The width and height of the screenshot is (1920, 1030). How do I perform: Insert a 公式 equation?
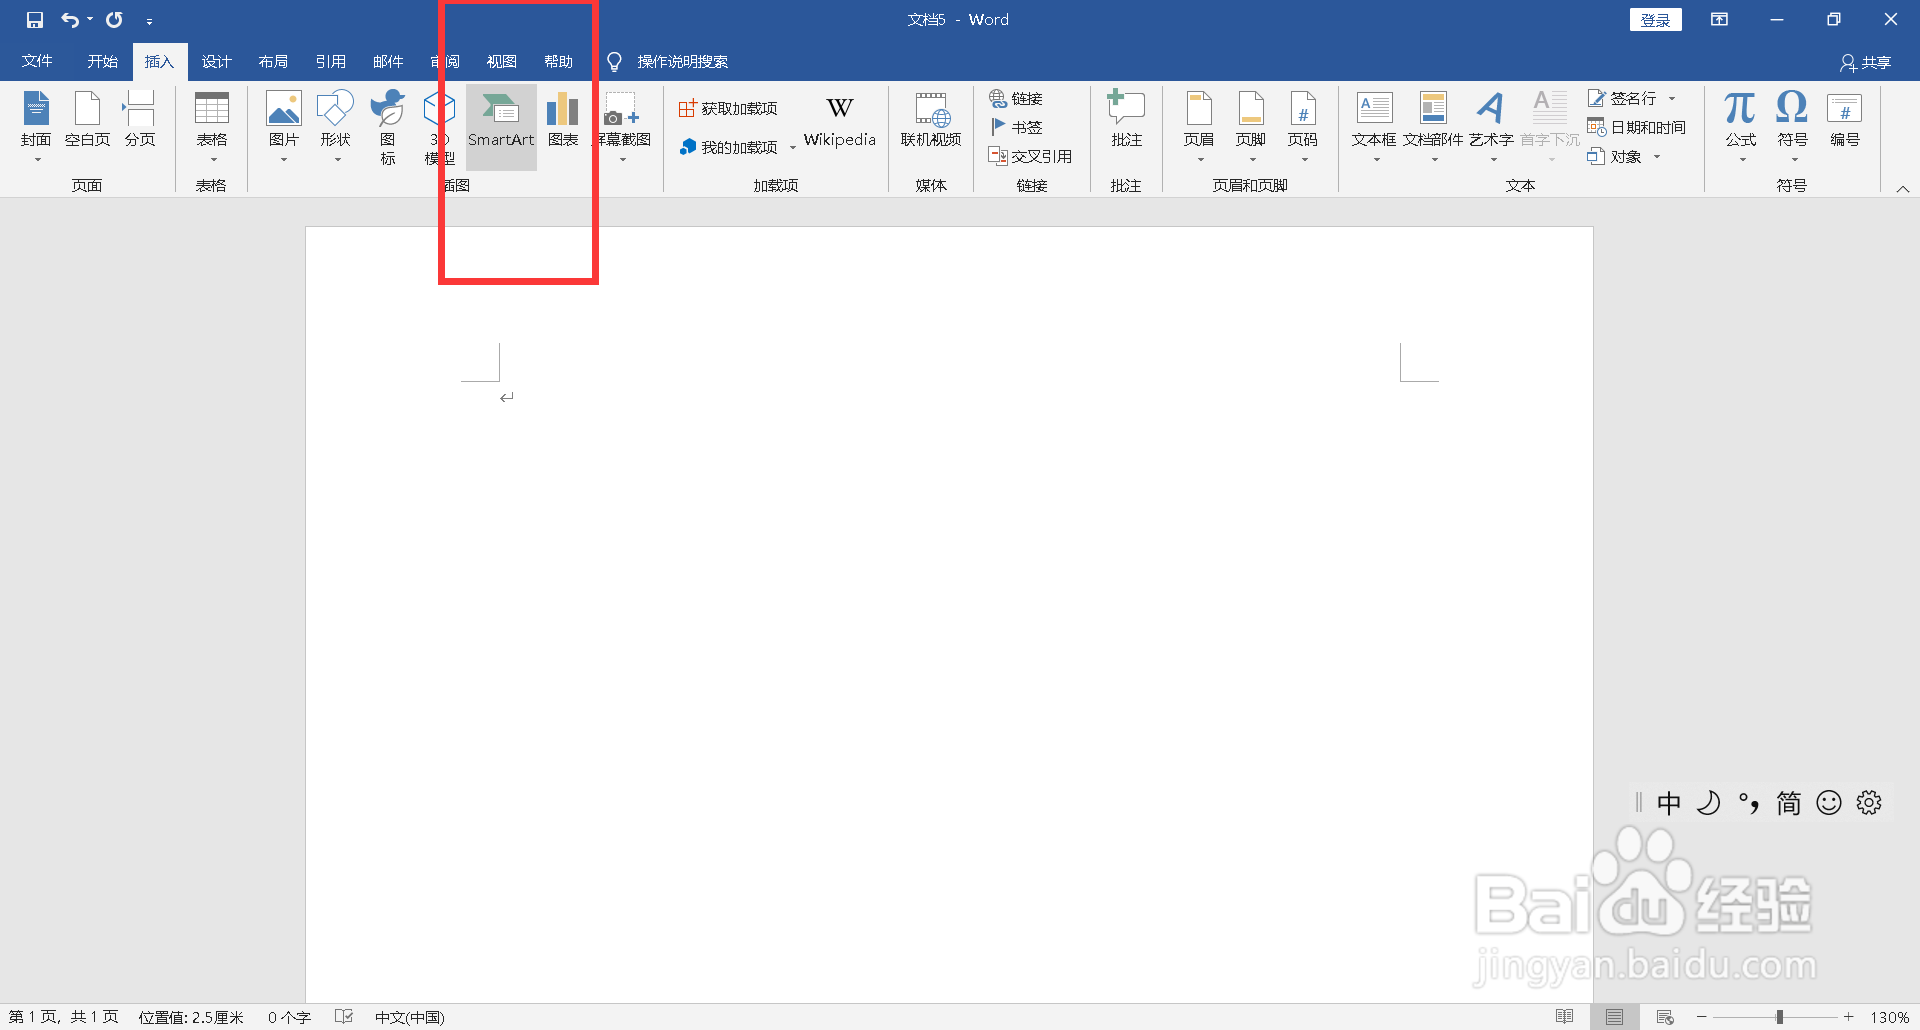point(1740,127)
